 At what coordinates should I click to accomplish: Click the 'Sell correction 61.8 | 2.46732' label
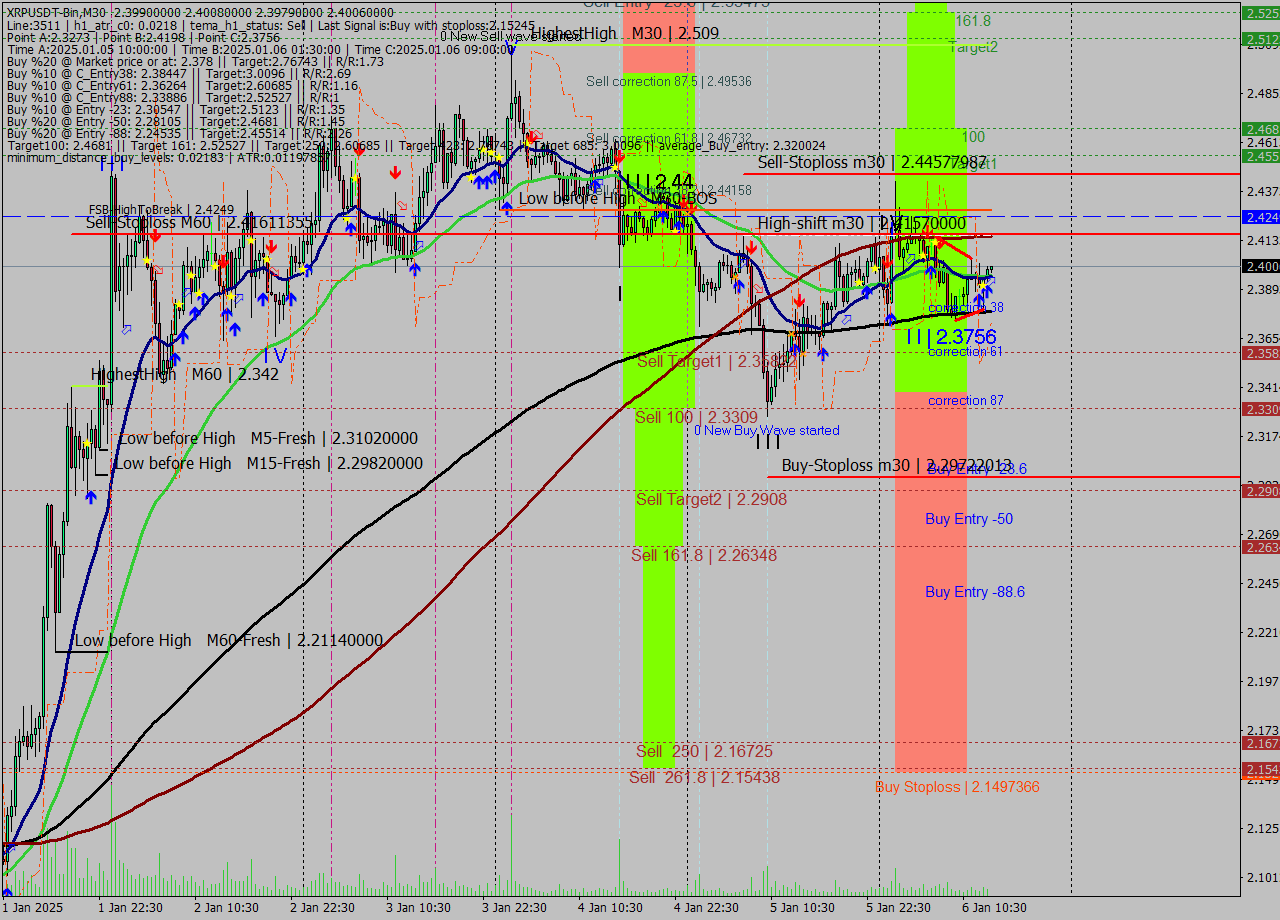pos(669,138)
